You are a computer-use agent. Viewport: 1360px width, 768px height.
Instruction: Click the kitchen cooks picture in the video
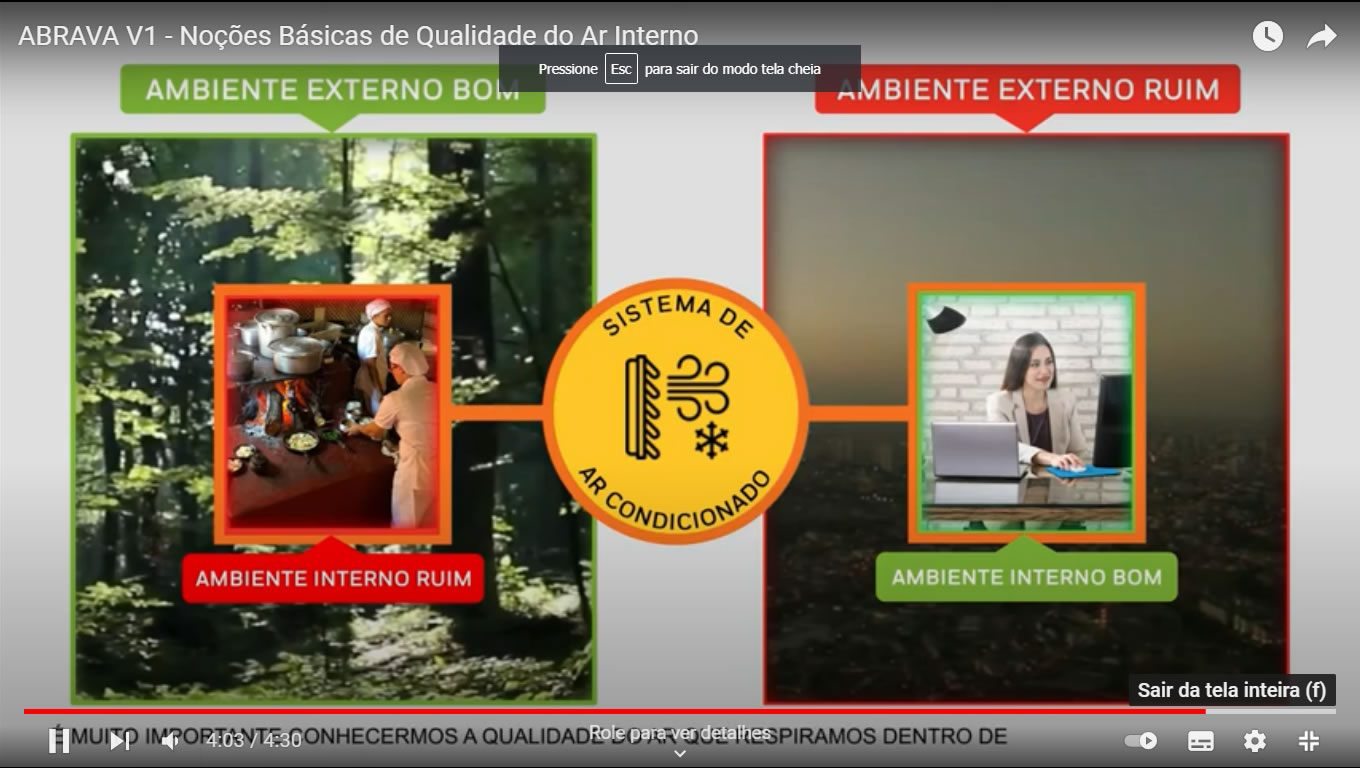coord(332,413)
